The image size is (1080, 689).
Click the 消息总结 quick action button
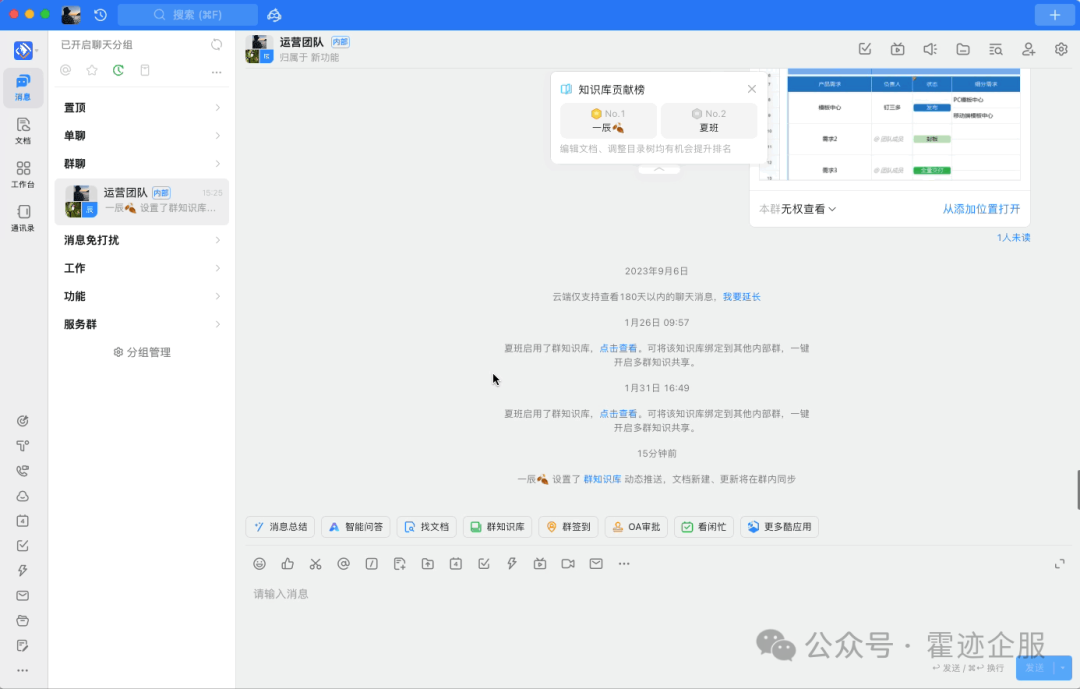click(280, 527)
